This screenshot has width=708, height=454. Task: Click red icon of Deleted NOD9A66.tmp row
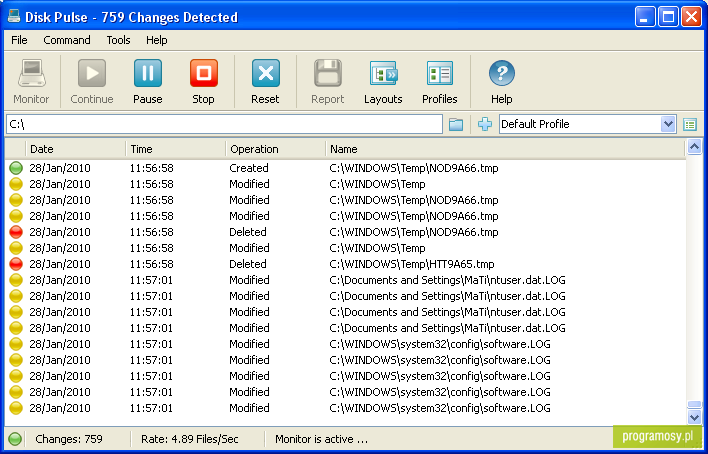(16, 232)
